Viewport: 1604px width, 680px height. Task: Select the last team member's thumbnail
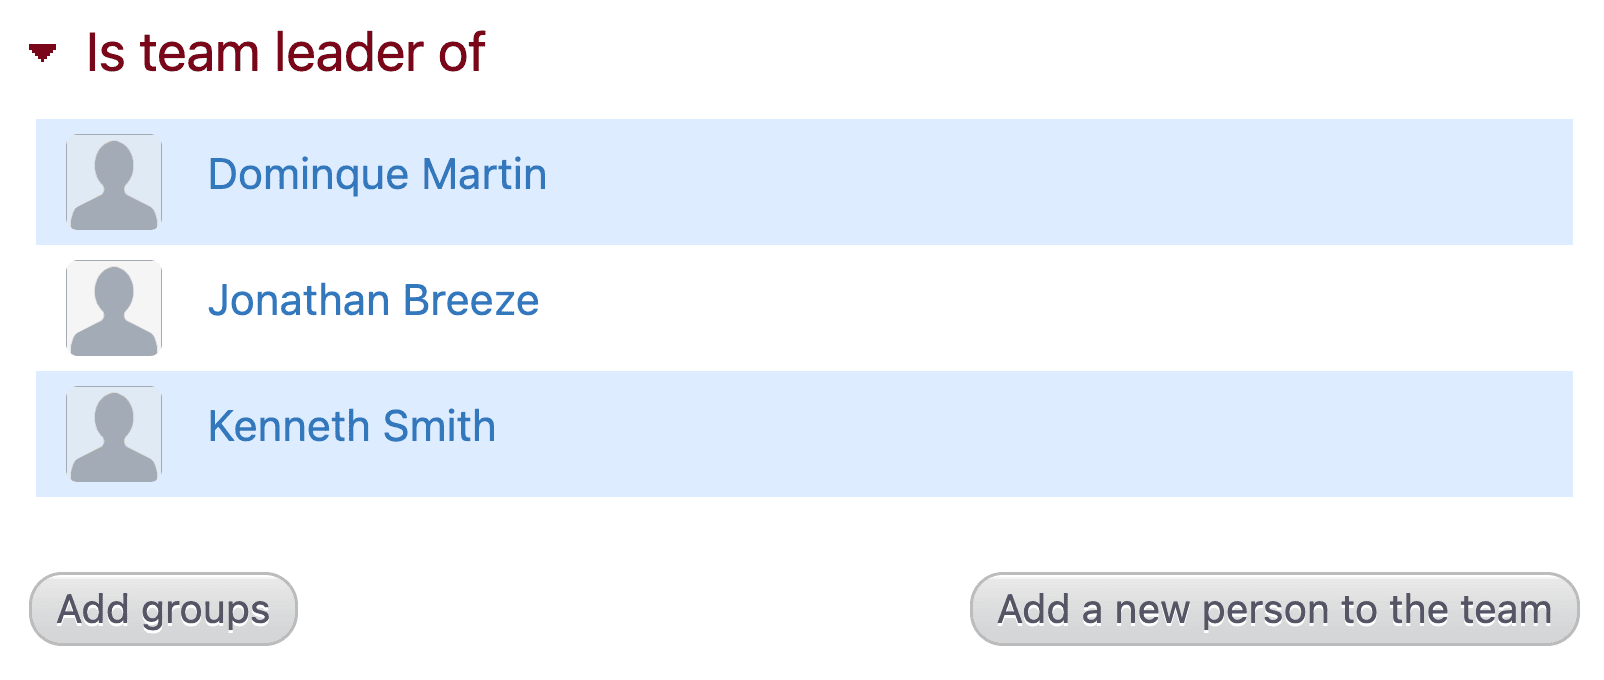click(114, 434)
